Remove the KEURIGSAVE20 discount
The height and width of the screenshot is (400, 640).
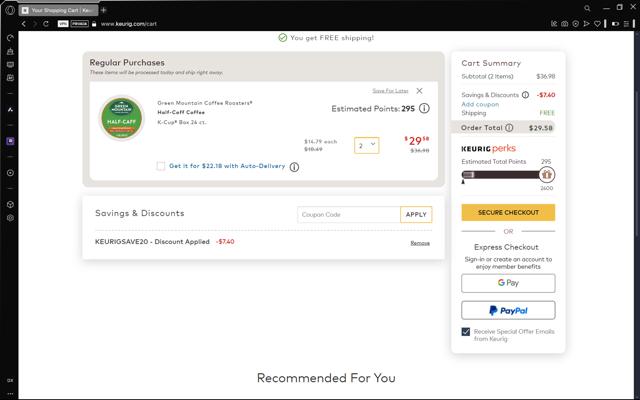coord(420,243)
